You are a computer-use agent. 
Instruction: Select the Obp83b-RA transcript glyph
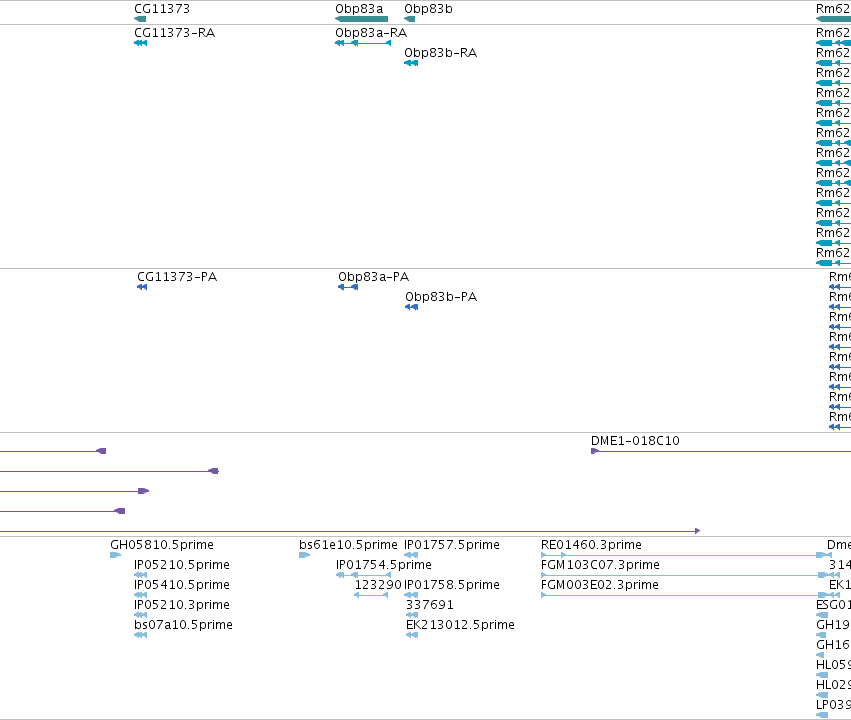411,63
